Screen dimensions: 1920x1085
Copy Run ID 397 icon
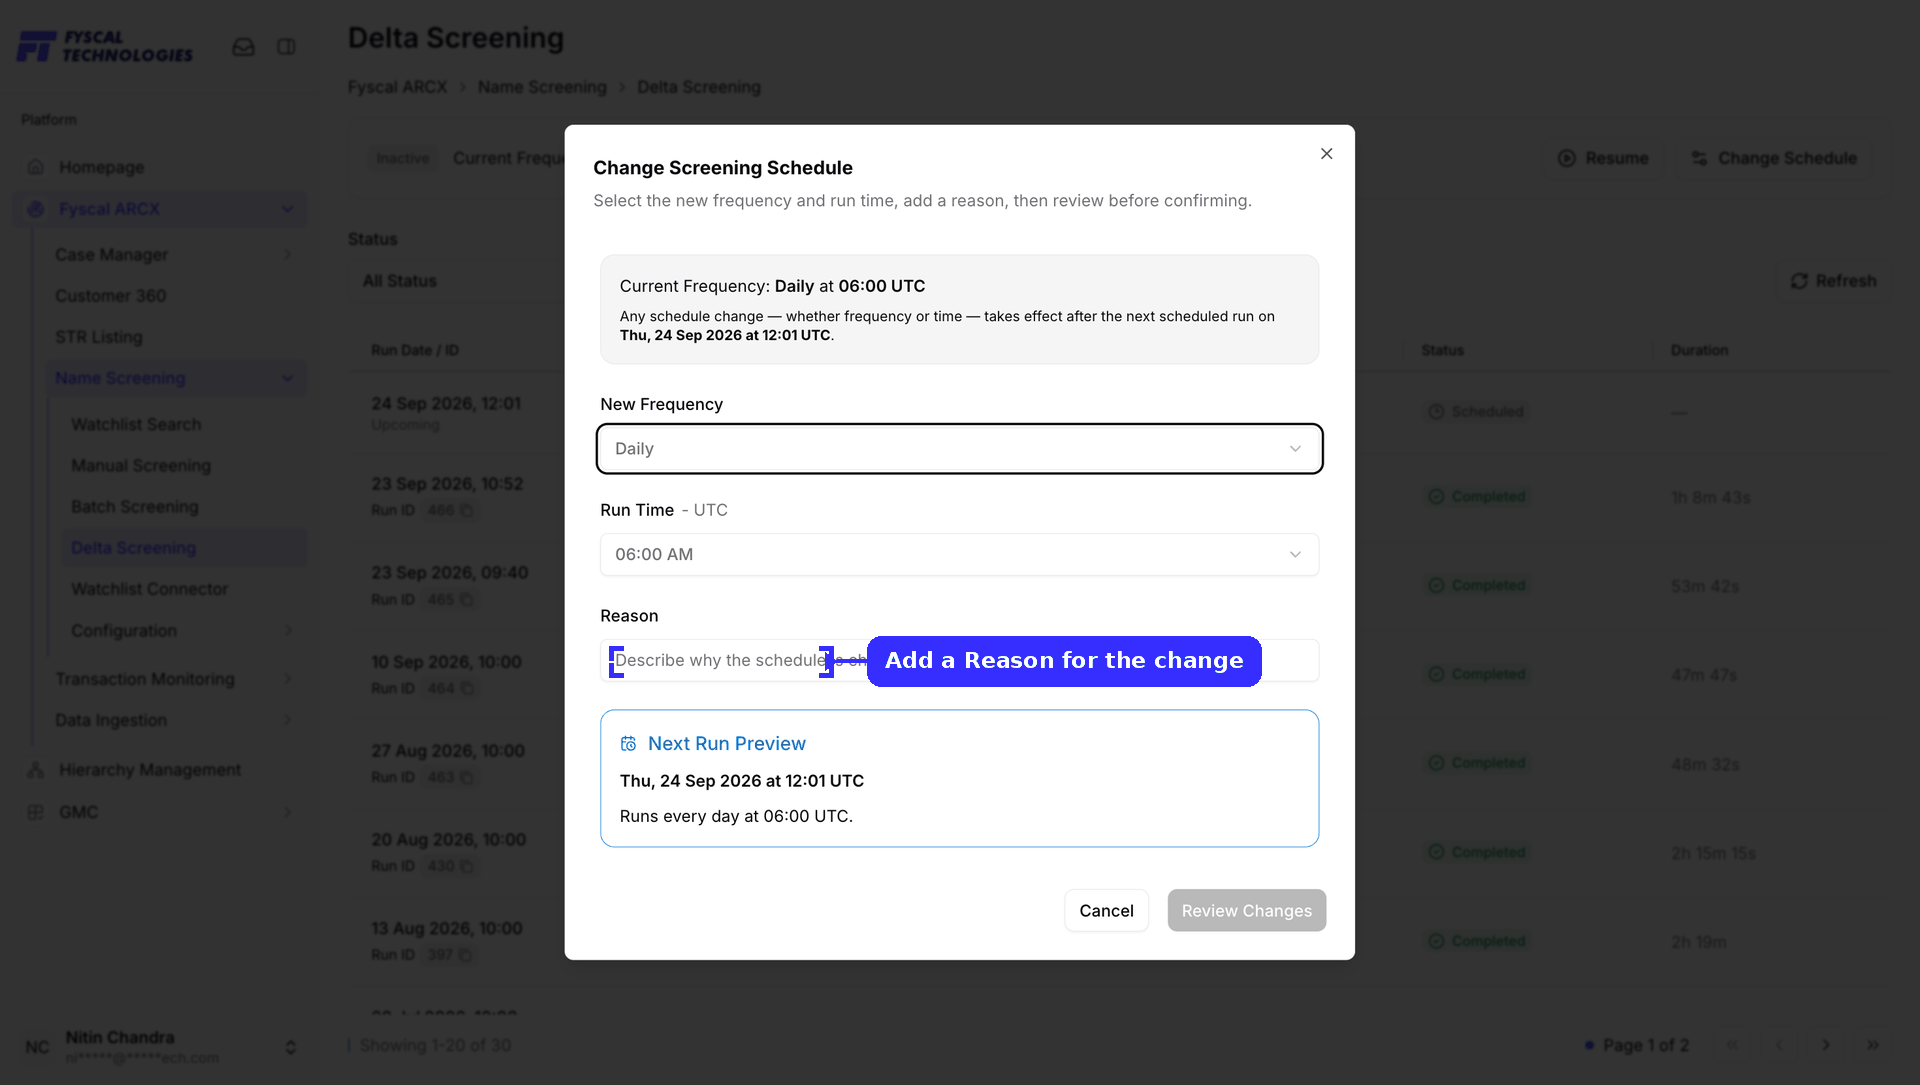pos(465,955)
